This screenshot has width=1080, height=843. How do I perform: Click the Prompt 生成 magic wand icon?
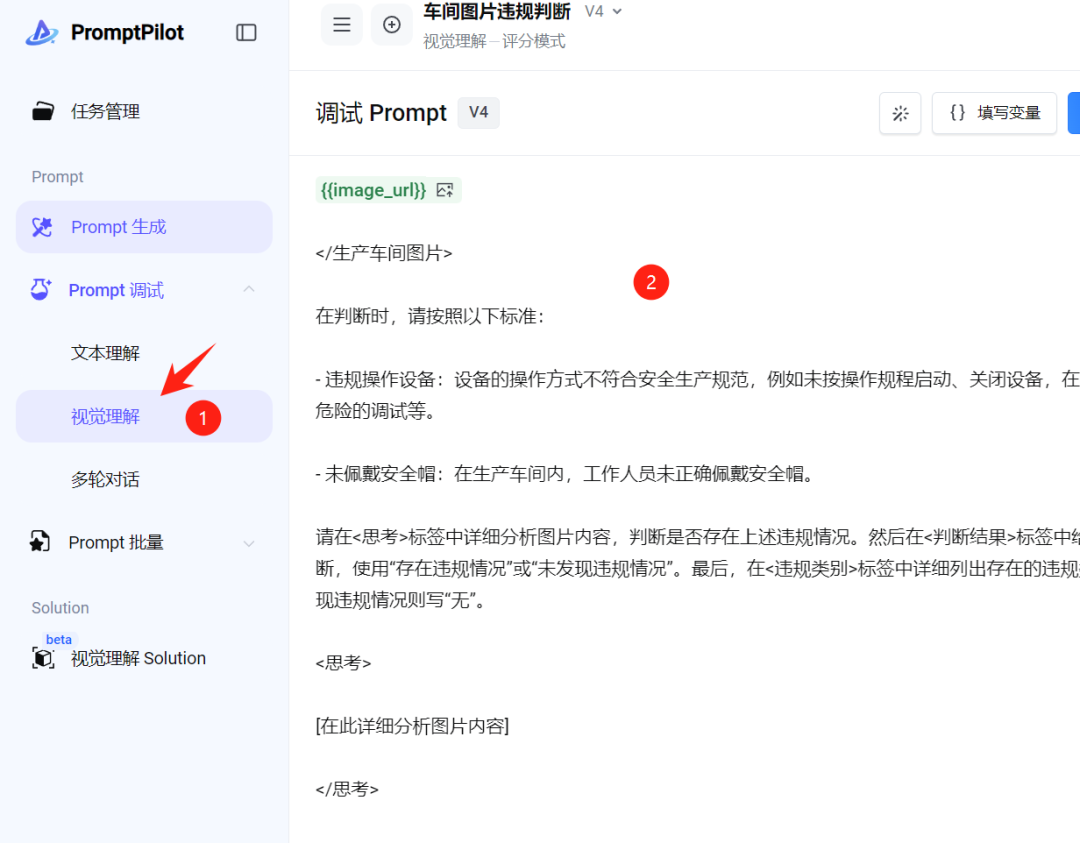pos(42,227)
